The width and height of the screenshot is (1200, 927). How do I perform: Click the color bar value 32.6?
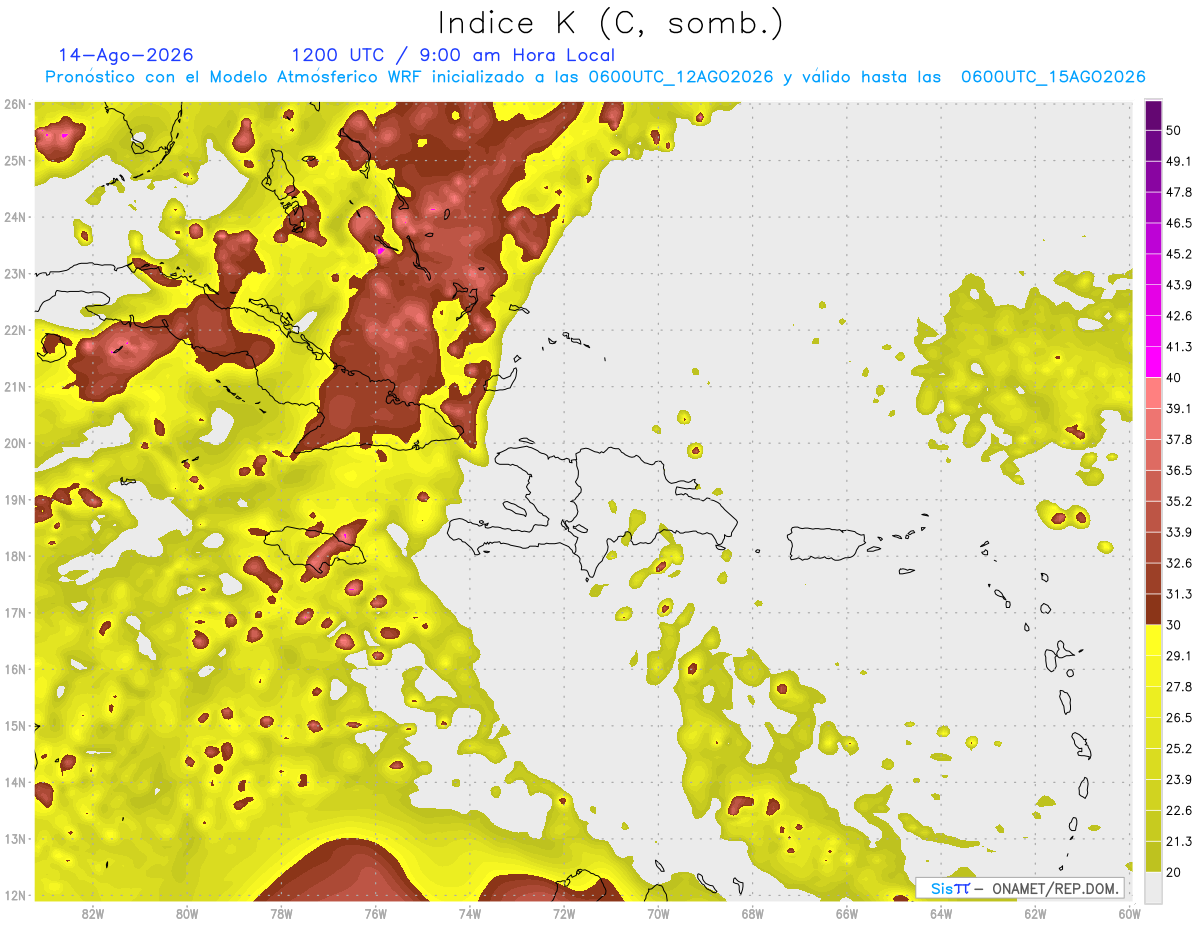click(1179, 563)
